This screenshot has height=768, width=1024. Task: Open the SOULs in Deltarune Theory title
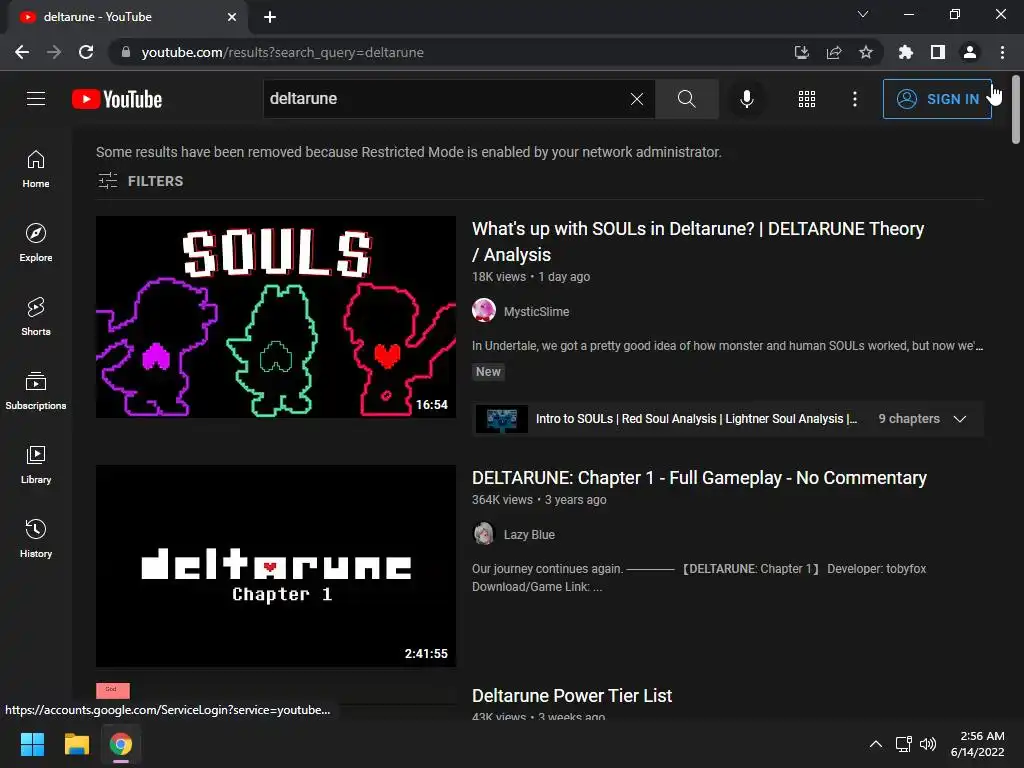[697, 242]
